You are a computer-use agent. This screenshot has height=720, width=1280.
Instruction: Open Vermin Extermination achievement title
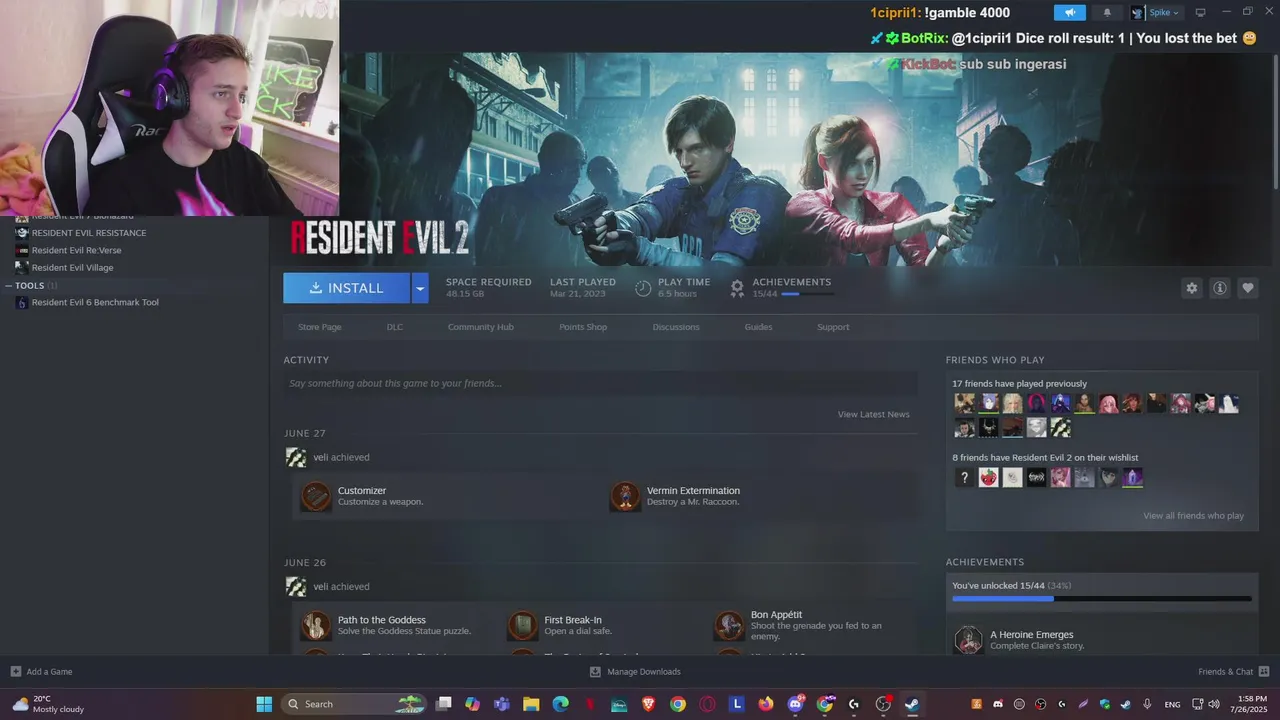pos(693,491)
